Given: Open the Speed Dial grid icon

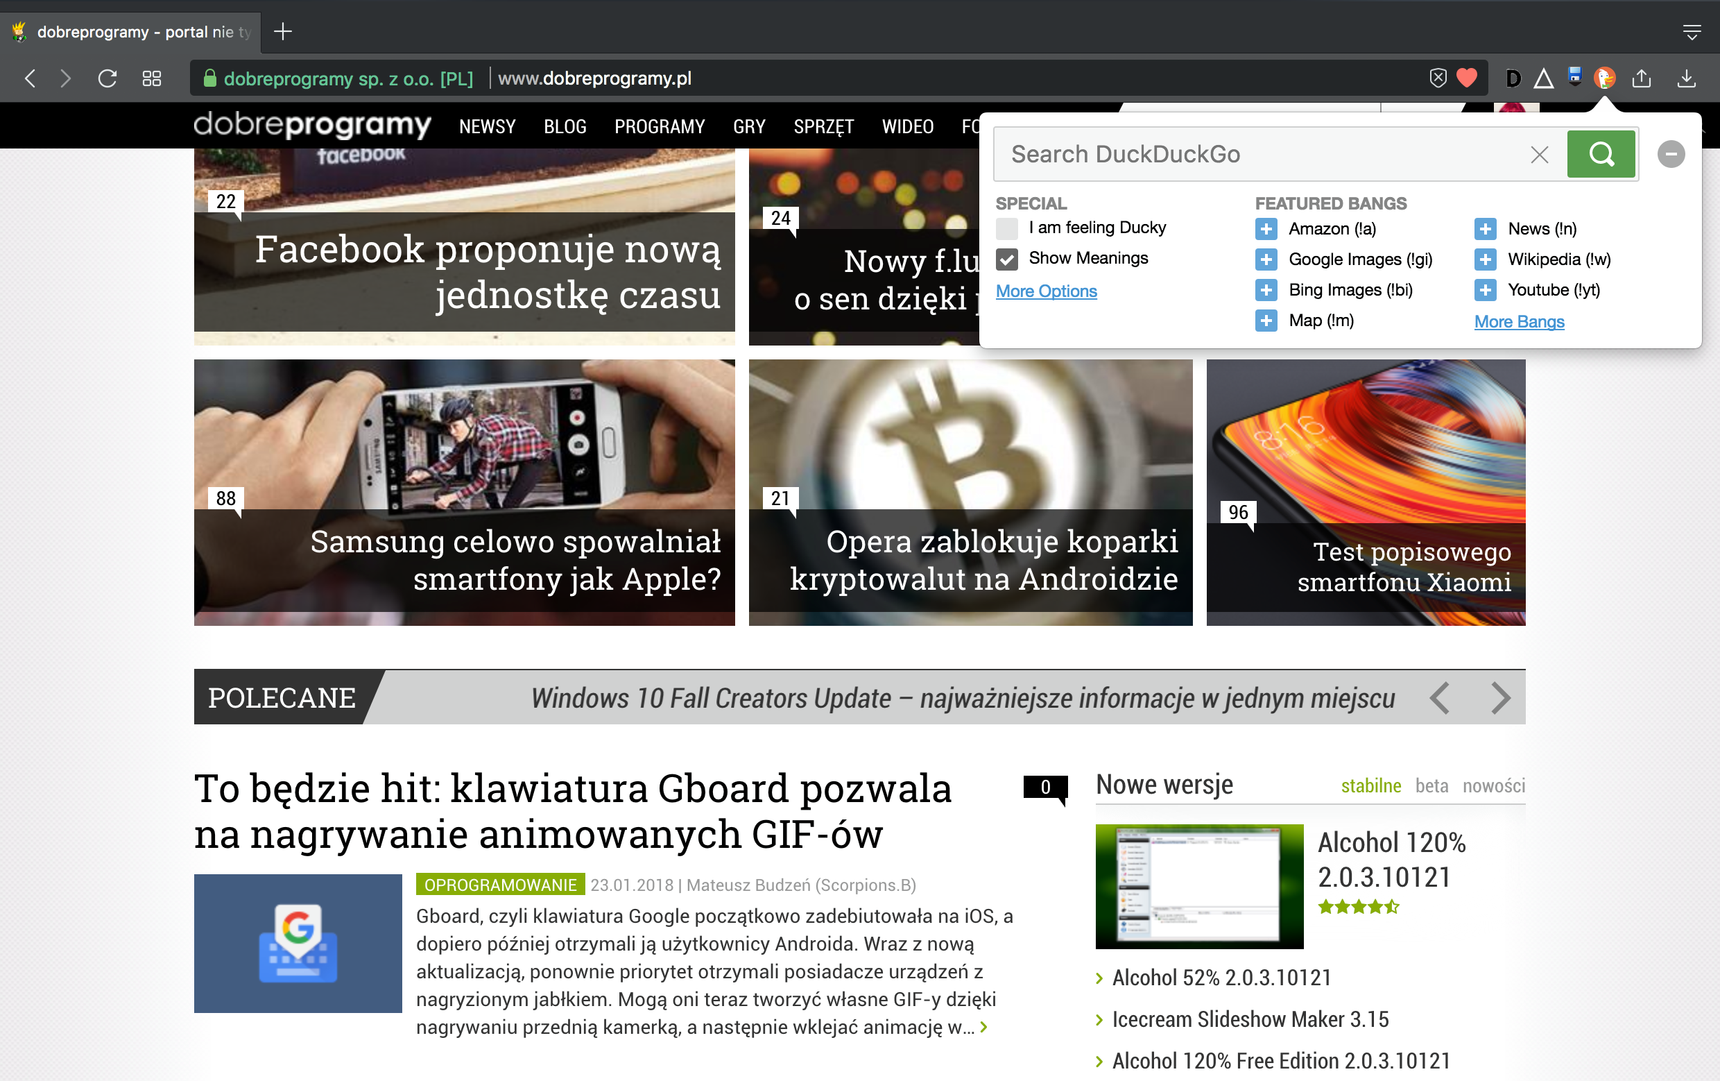Looking at the screenshot, I should click(152, 78).
